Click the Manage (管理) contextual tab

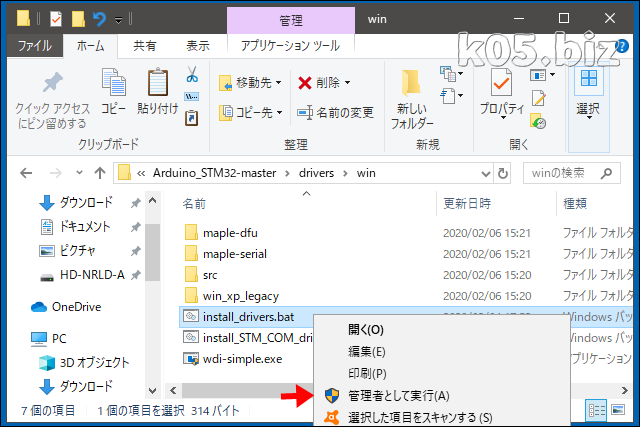(x=291, y=20)
